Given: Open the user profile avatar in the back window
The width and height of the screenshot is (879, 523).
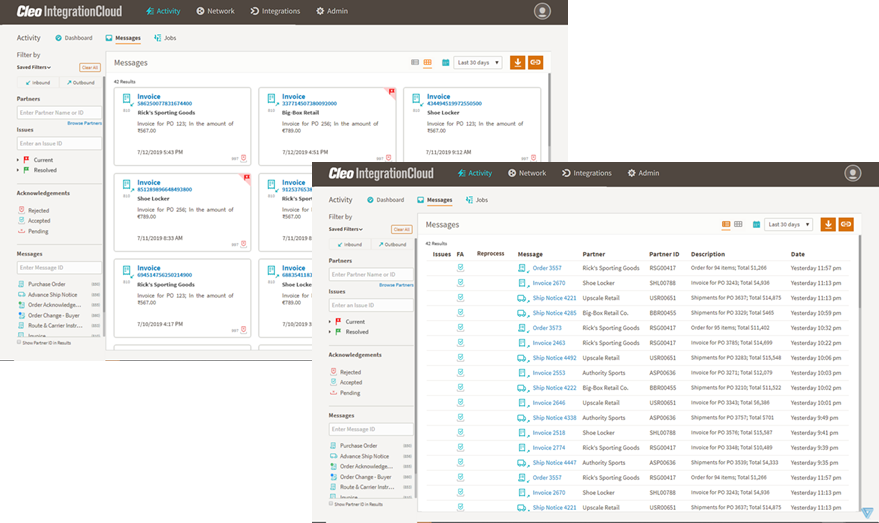Looking at the screenshot, I should click(x=542, y=11).
